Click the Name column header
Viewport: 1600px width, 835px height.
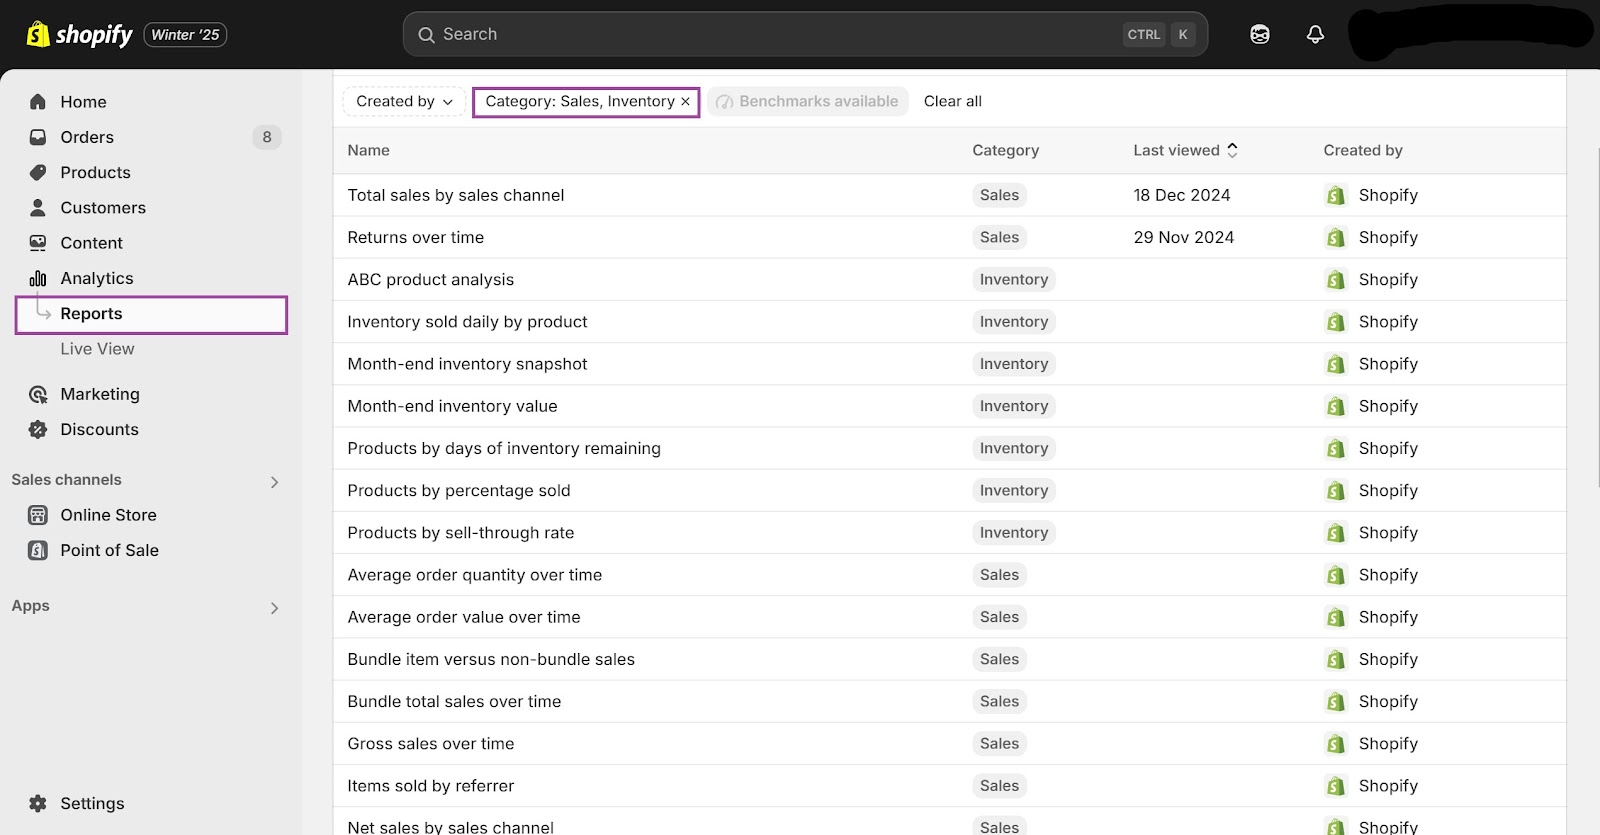tap(369, 150)
